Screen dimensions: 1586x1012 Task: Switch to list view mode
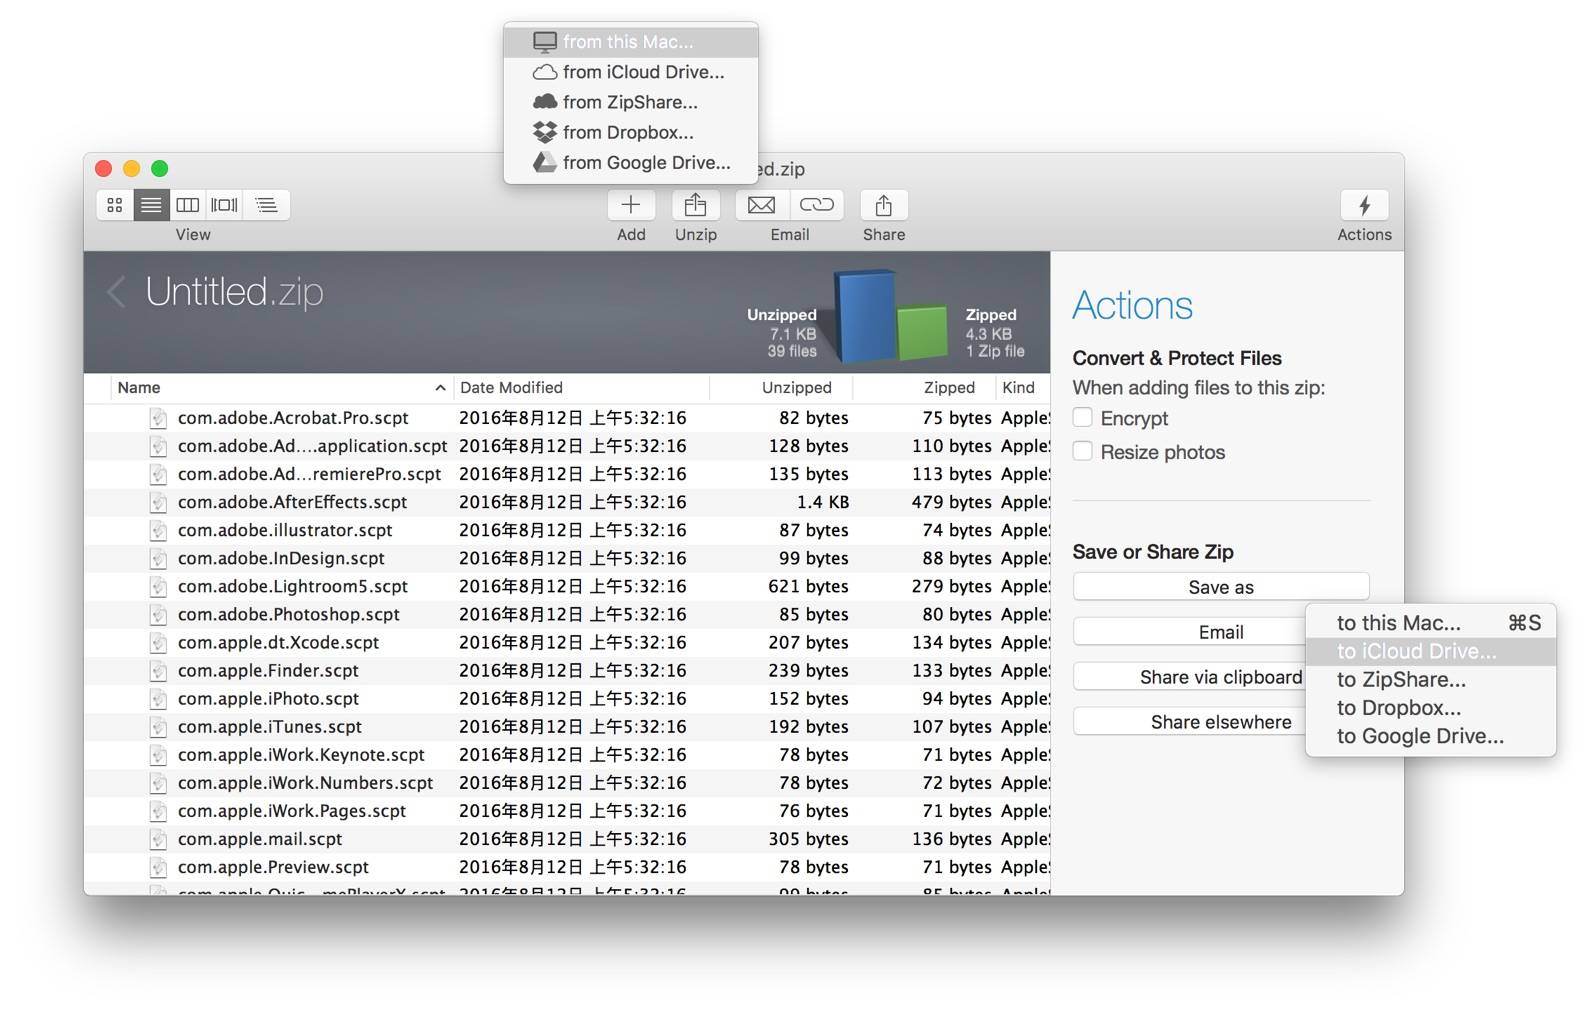tap(151, 205)
